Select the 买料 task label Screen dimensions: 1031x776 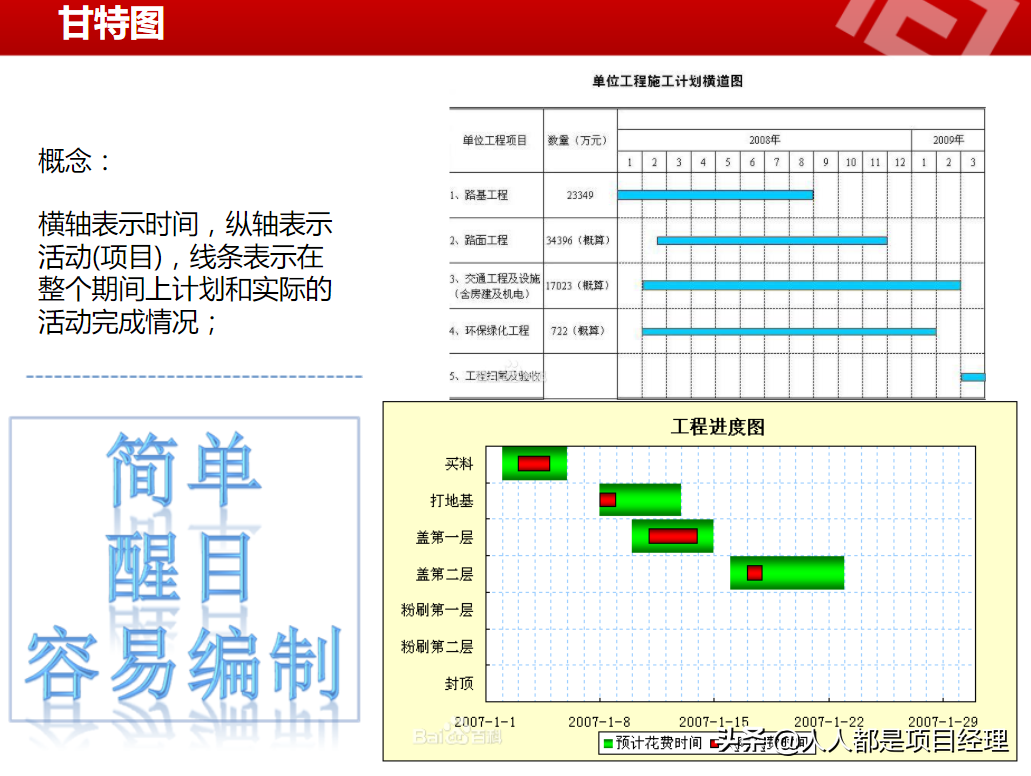pos(459,464)
